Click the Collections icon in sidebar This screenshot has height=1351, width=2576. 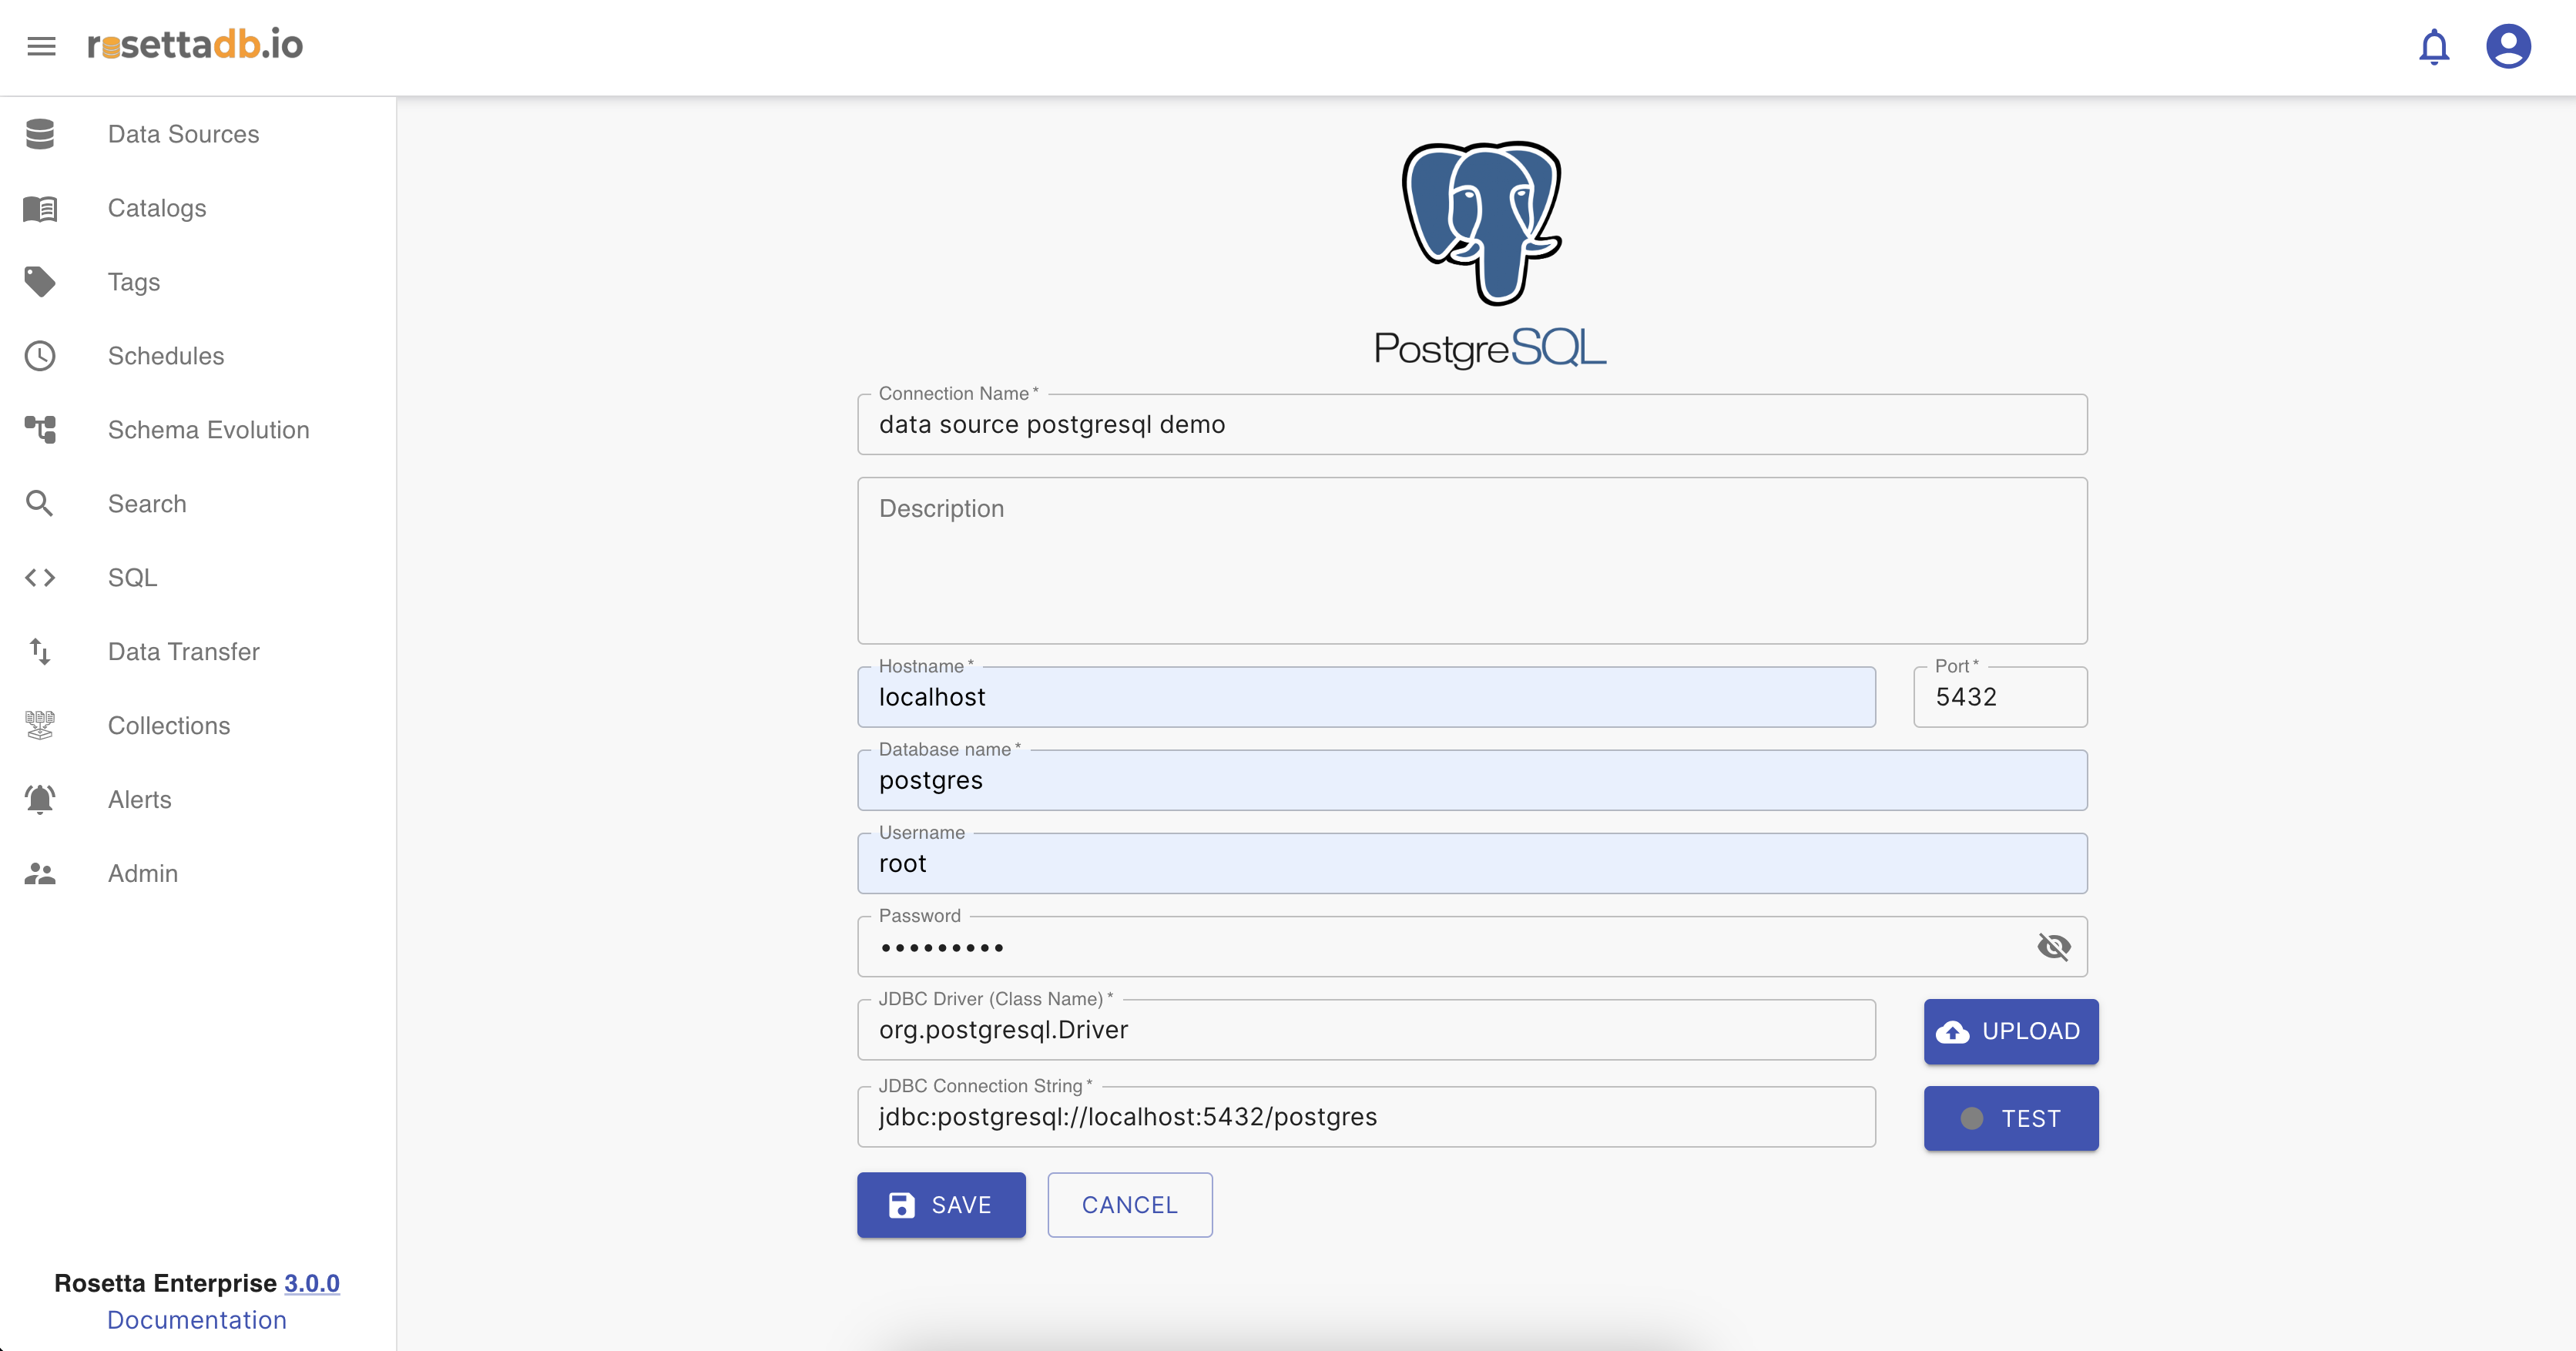40,725
